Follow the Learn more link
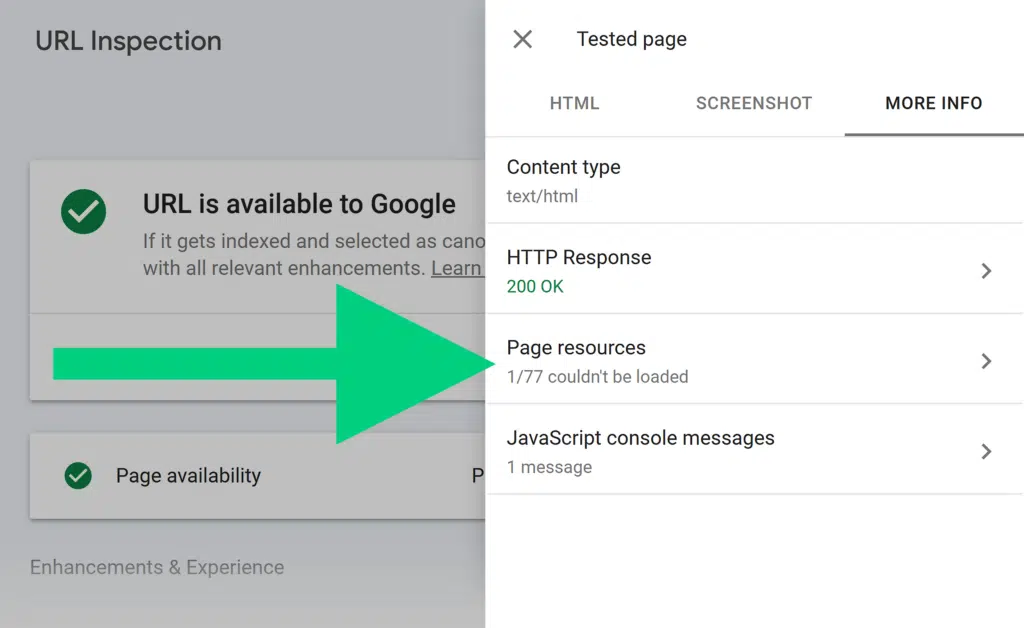 pos(457,269)
